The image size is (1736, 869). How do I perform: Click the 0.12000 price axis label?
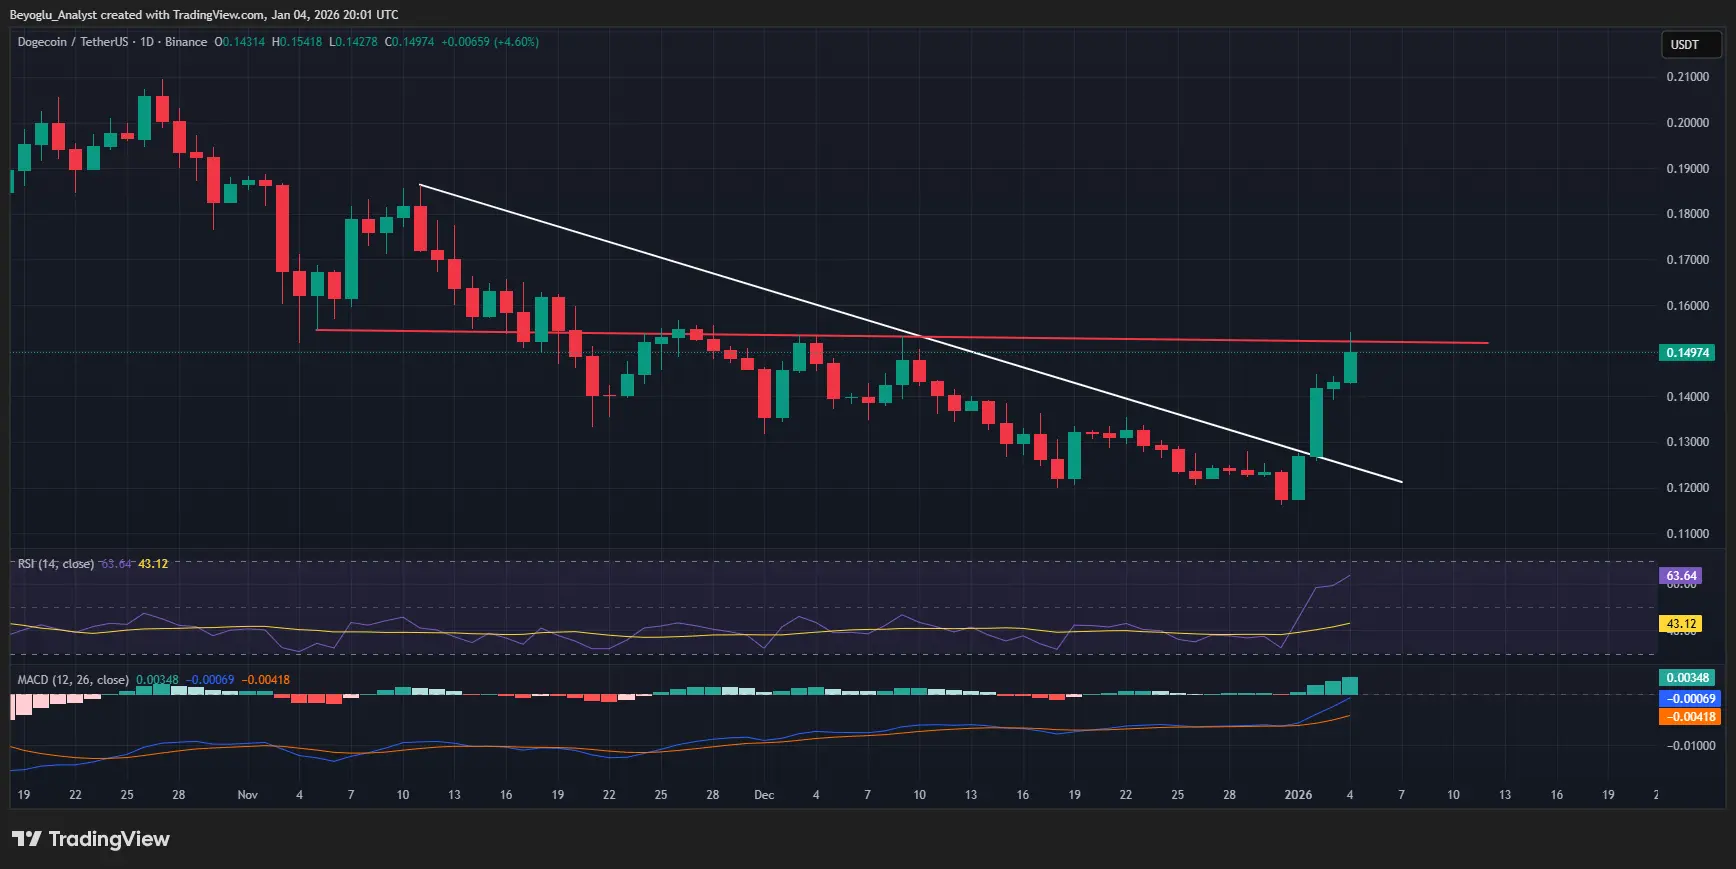tap(1687, 488)
